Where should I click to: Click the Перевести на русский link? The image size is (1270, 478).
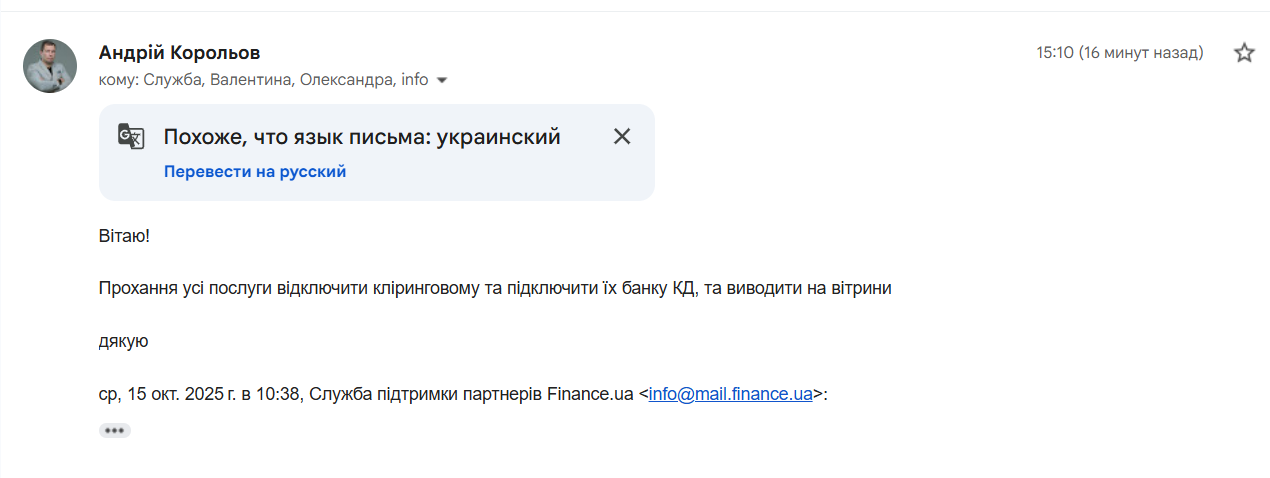coord(255,172)
